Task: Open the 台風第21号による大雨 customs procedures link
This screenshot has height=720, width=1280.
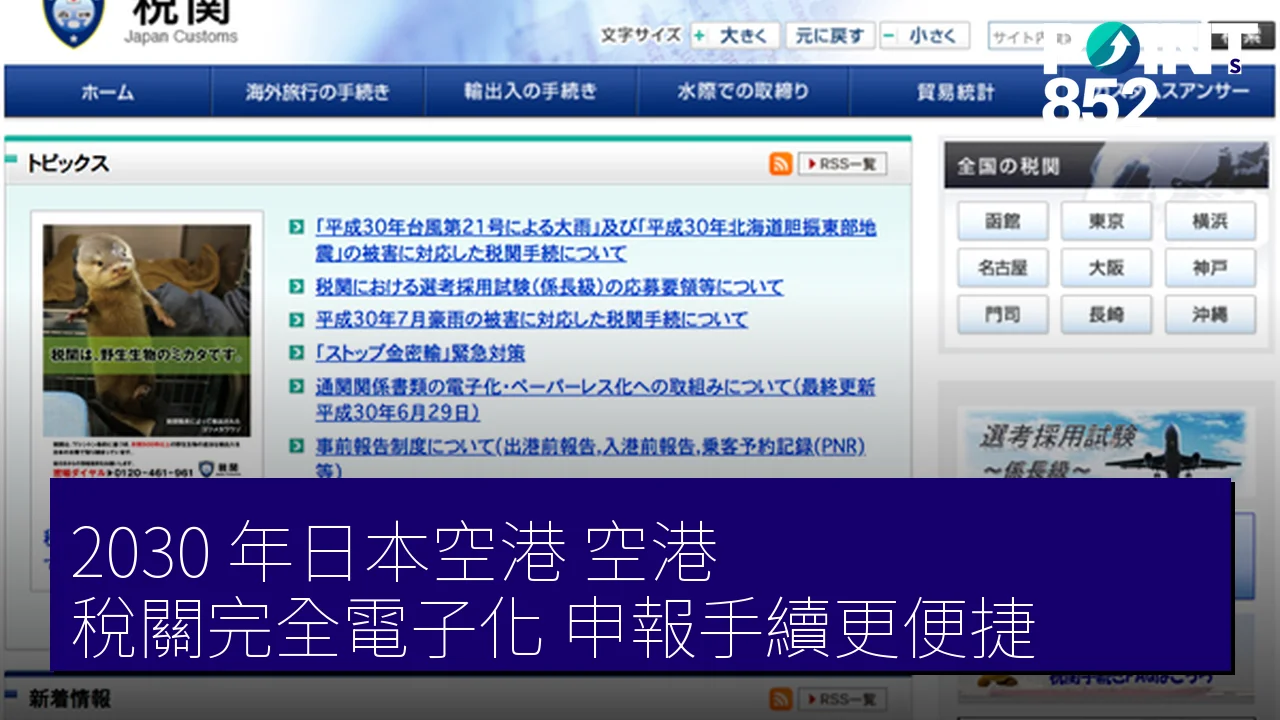Action: coord(595,240)
